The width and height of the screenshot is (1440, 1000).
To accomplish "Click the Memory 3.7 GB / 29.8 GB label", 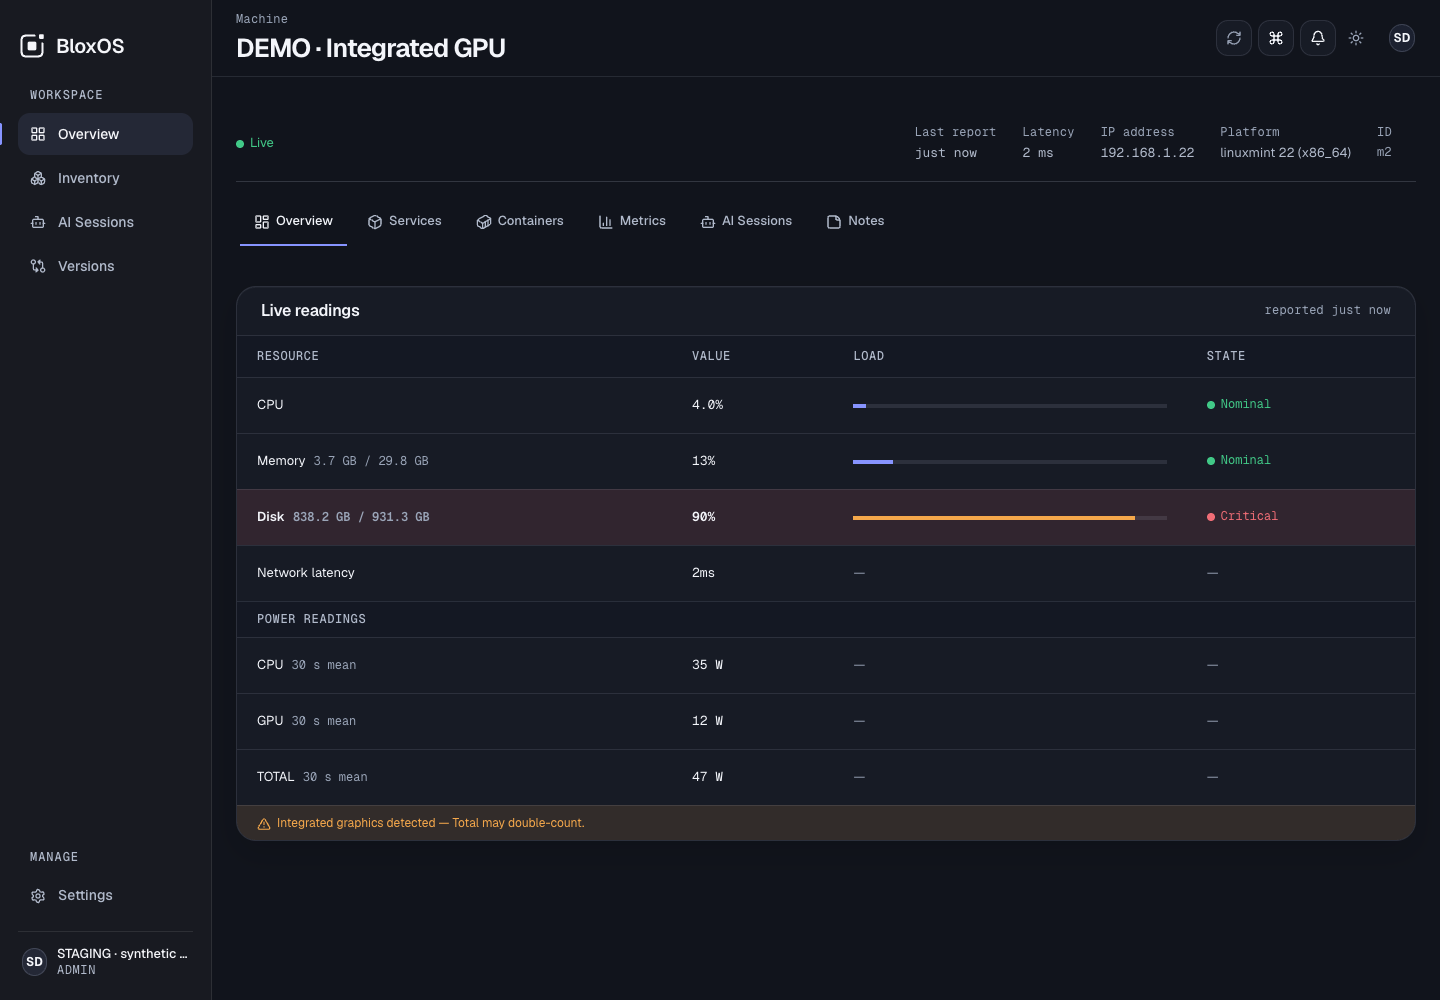I will tap(343, 461).
